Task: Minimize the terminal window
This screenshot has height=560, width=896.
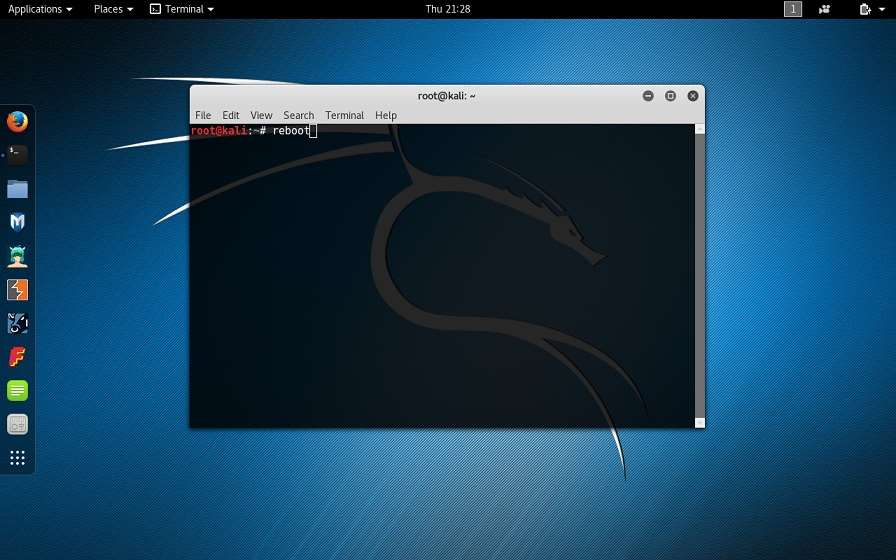Action: (x=648, y=96)
